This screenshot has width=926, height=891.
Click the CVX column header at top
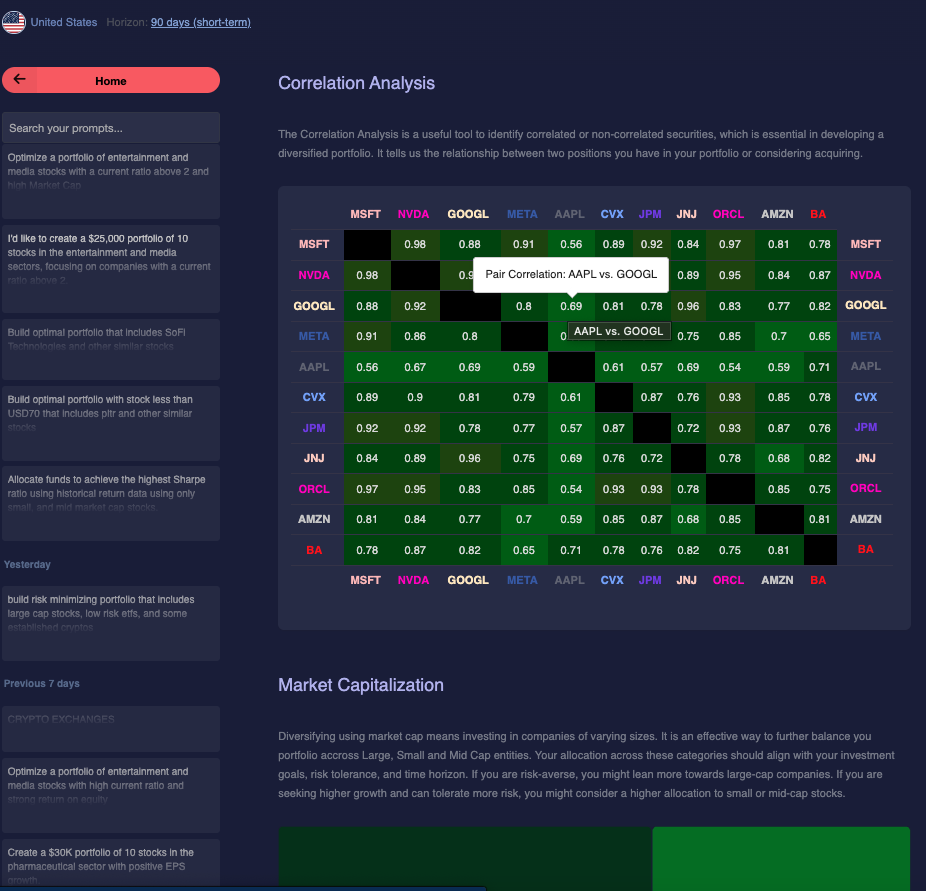612,214
